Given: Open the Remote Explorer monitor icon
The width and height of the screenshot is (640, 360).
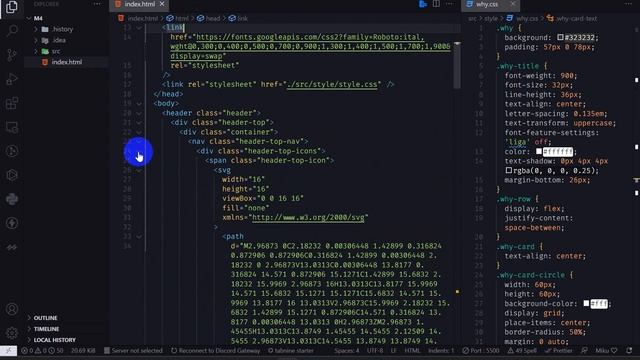Looking at the screenshot, I should (12, 127).
